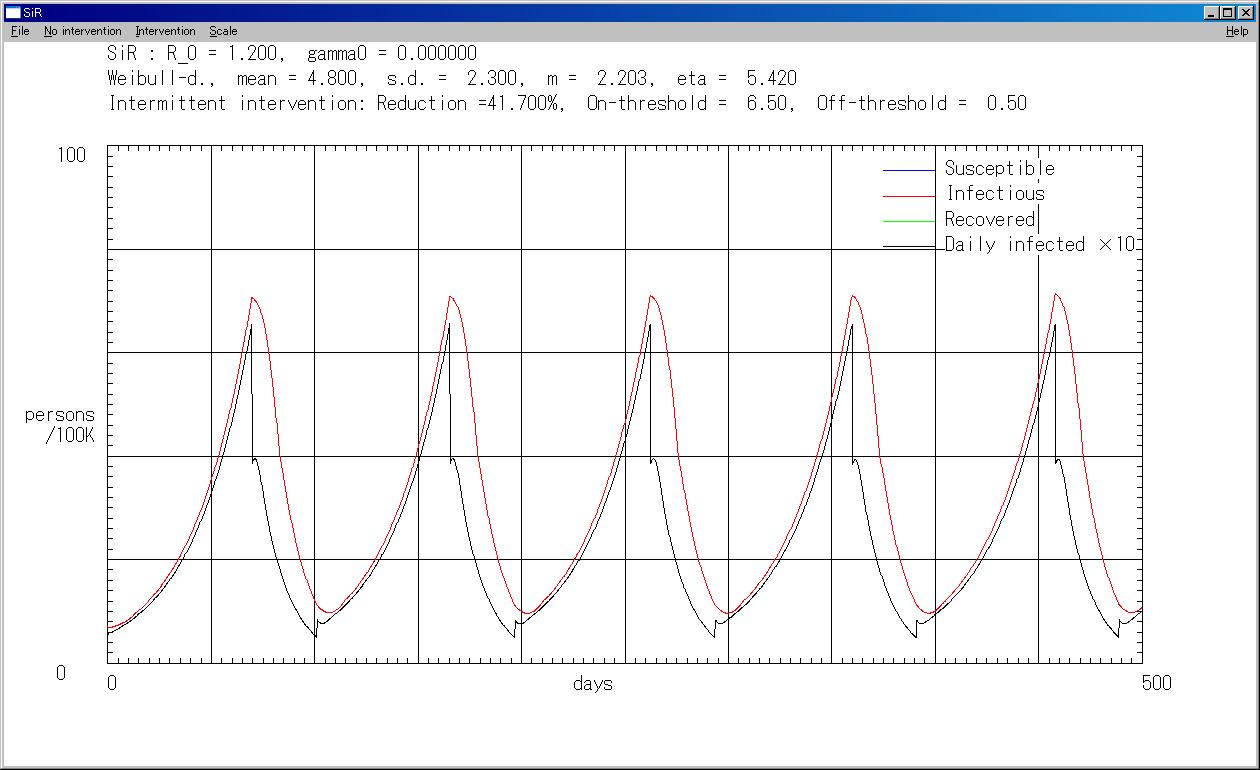The height and width of the screenshot is (770, 1260).
Task: Open the File menu
Action: pos(20,31)
